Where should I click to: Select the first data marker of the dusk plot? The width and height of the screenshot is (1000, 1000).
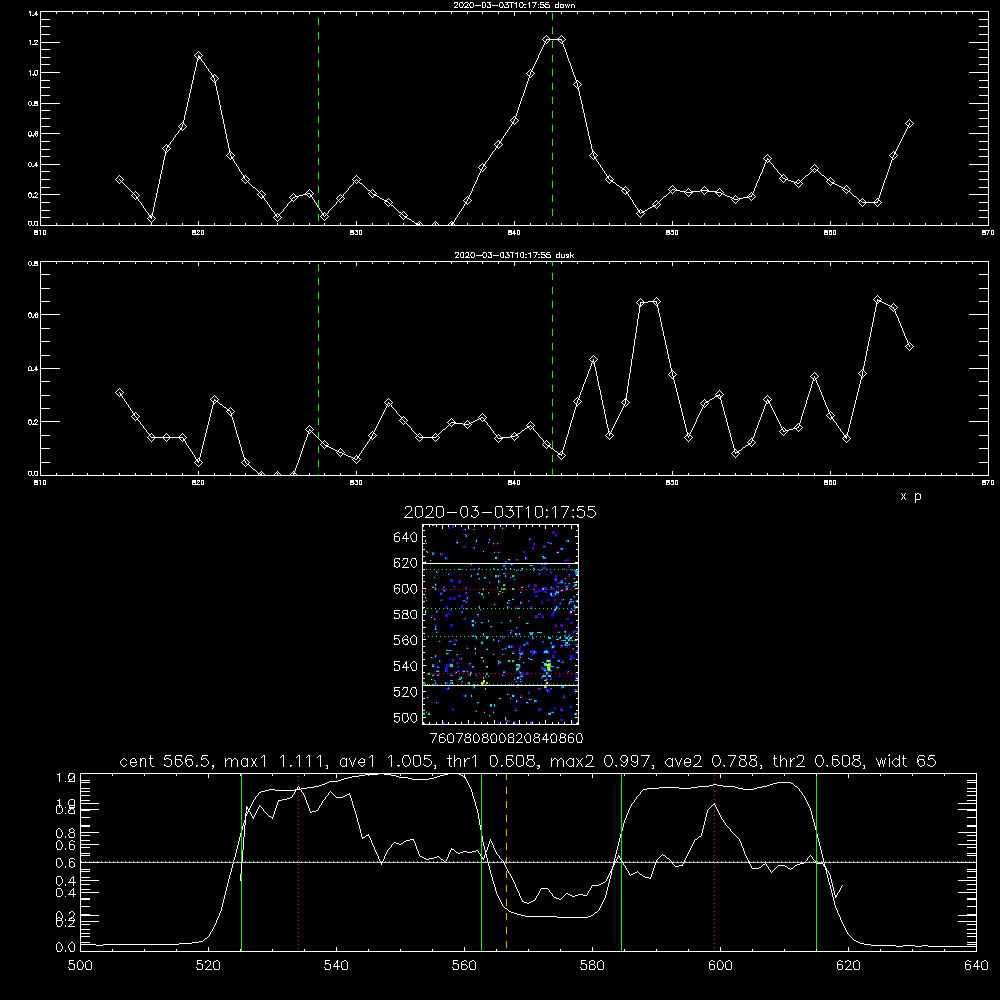click(x=119, y=393)
